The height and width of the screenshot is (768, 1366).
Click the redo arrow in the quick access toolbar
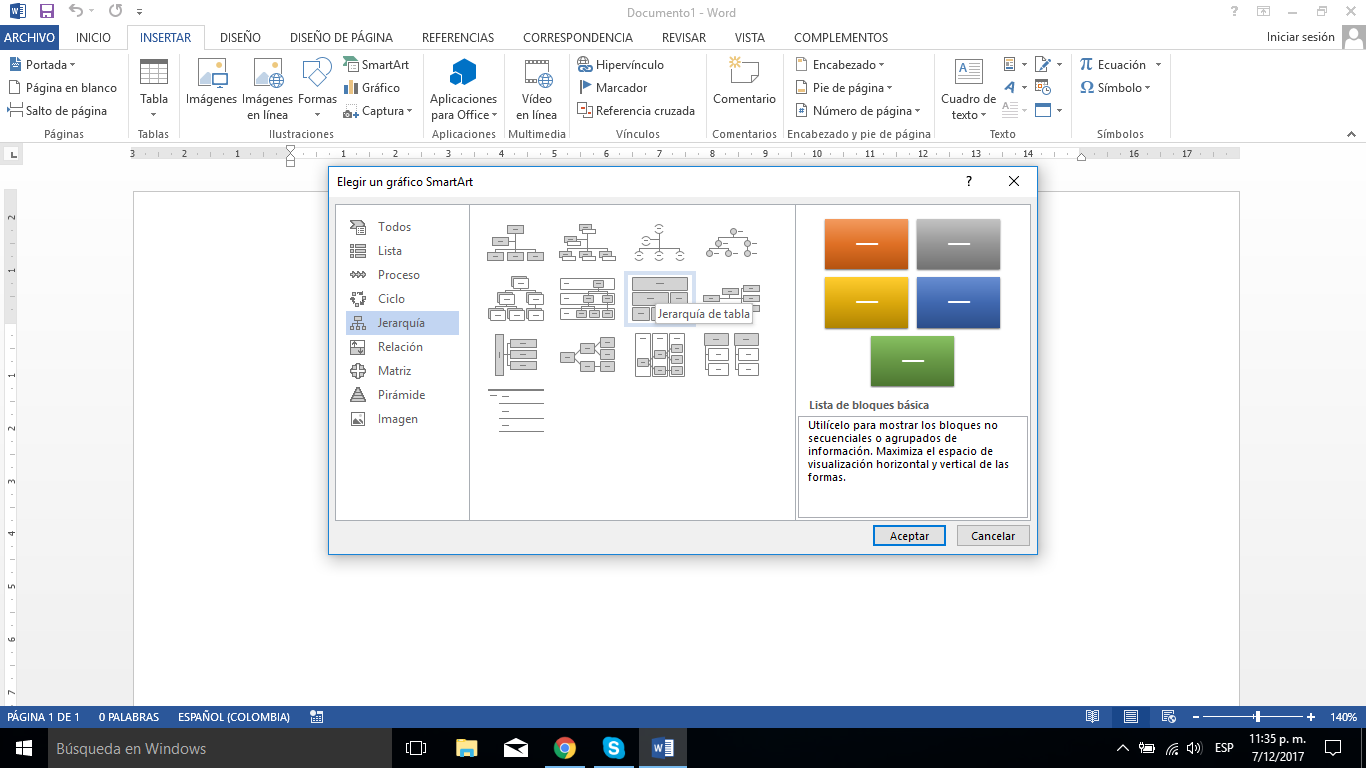point(115,12)
